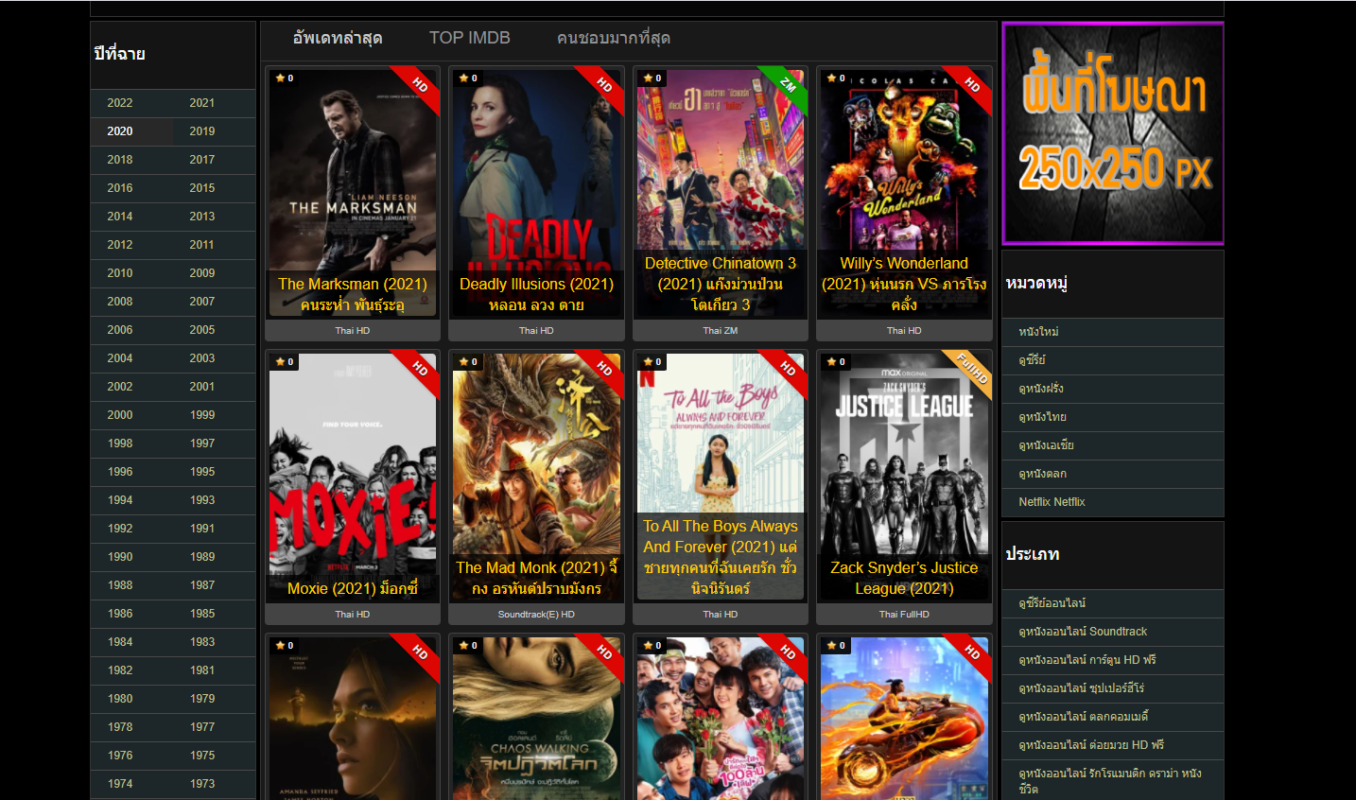
Task: Click the orange motorcycle animation poster
Action: pos(904,718)
